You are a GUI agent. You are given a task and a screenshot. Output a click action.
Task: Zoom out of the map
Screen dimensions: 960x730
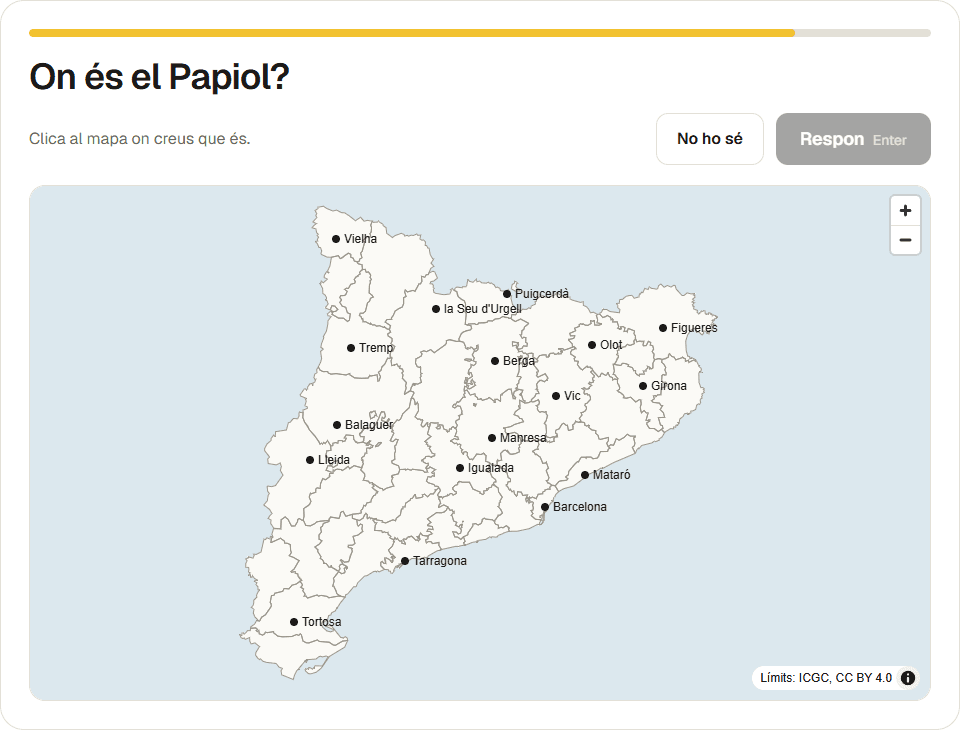pos(905,240)
